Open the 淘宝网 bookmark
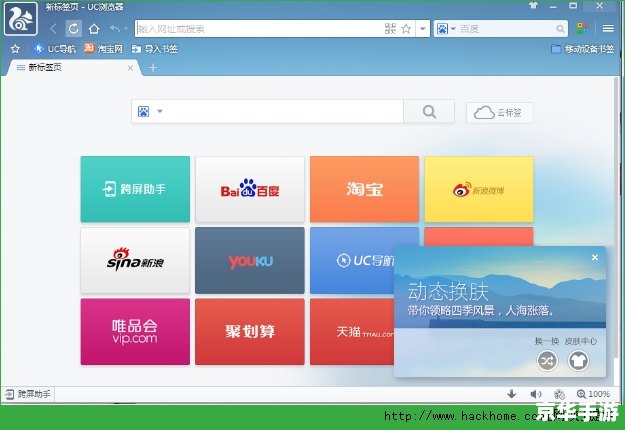 tap(103, 49)
